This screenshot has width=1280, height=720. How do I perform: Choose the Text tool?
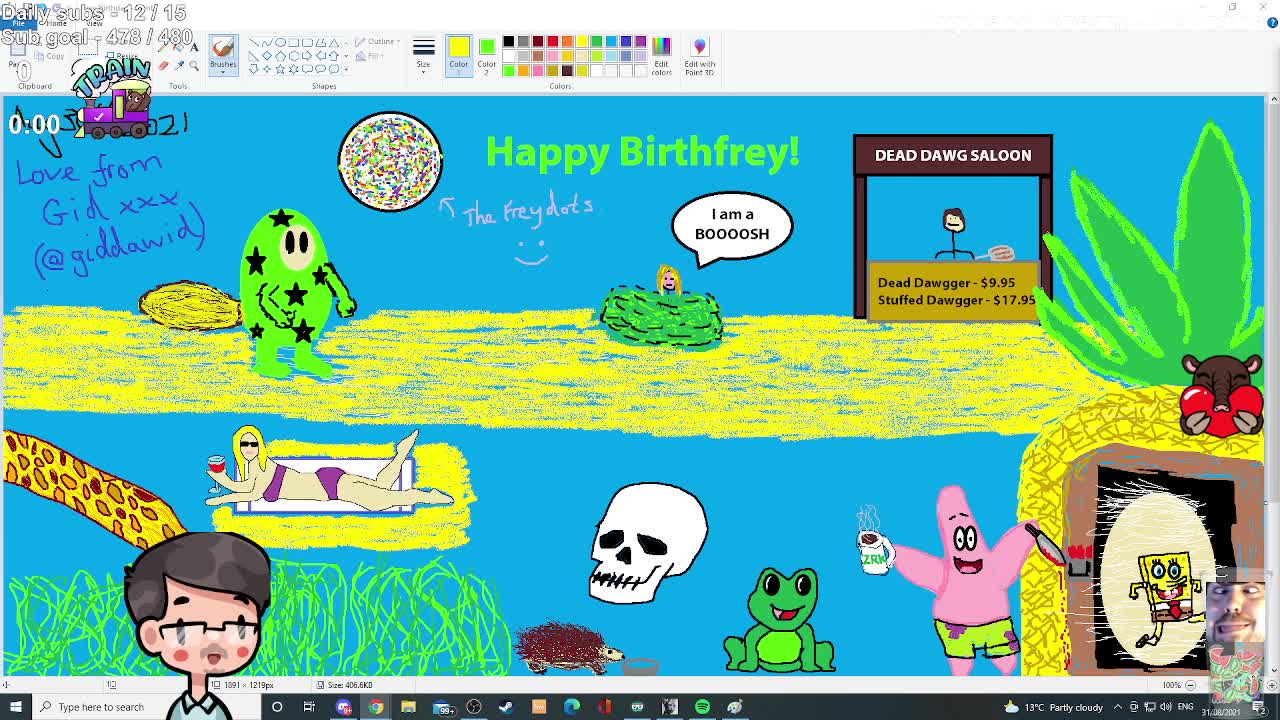click(194, 47)
